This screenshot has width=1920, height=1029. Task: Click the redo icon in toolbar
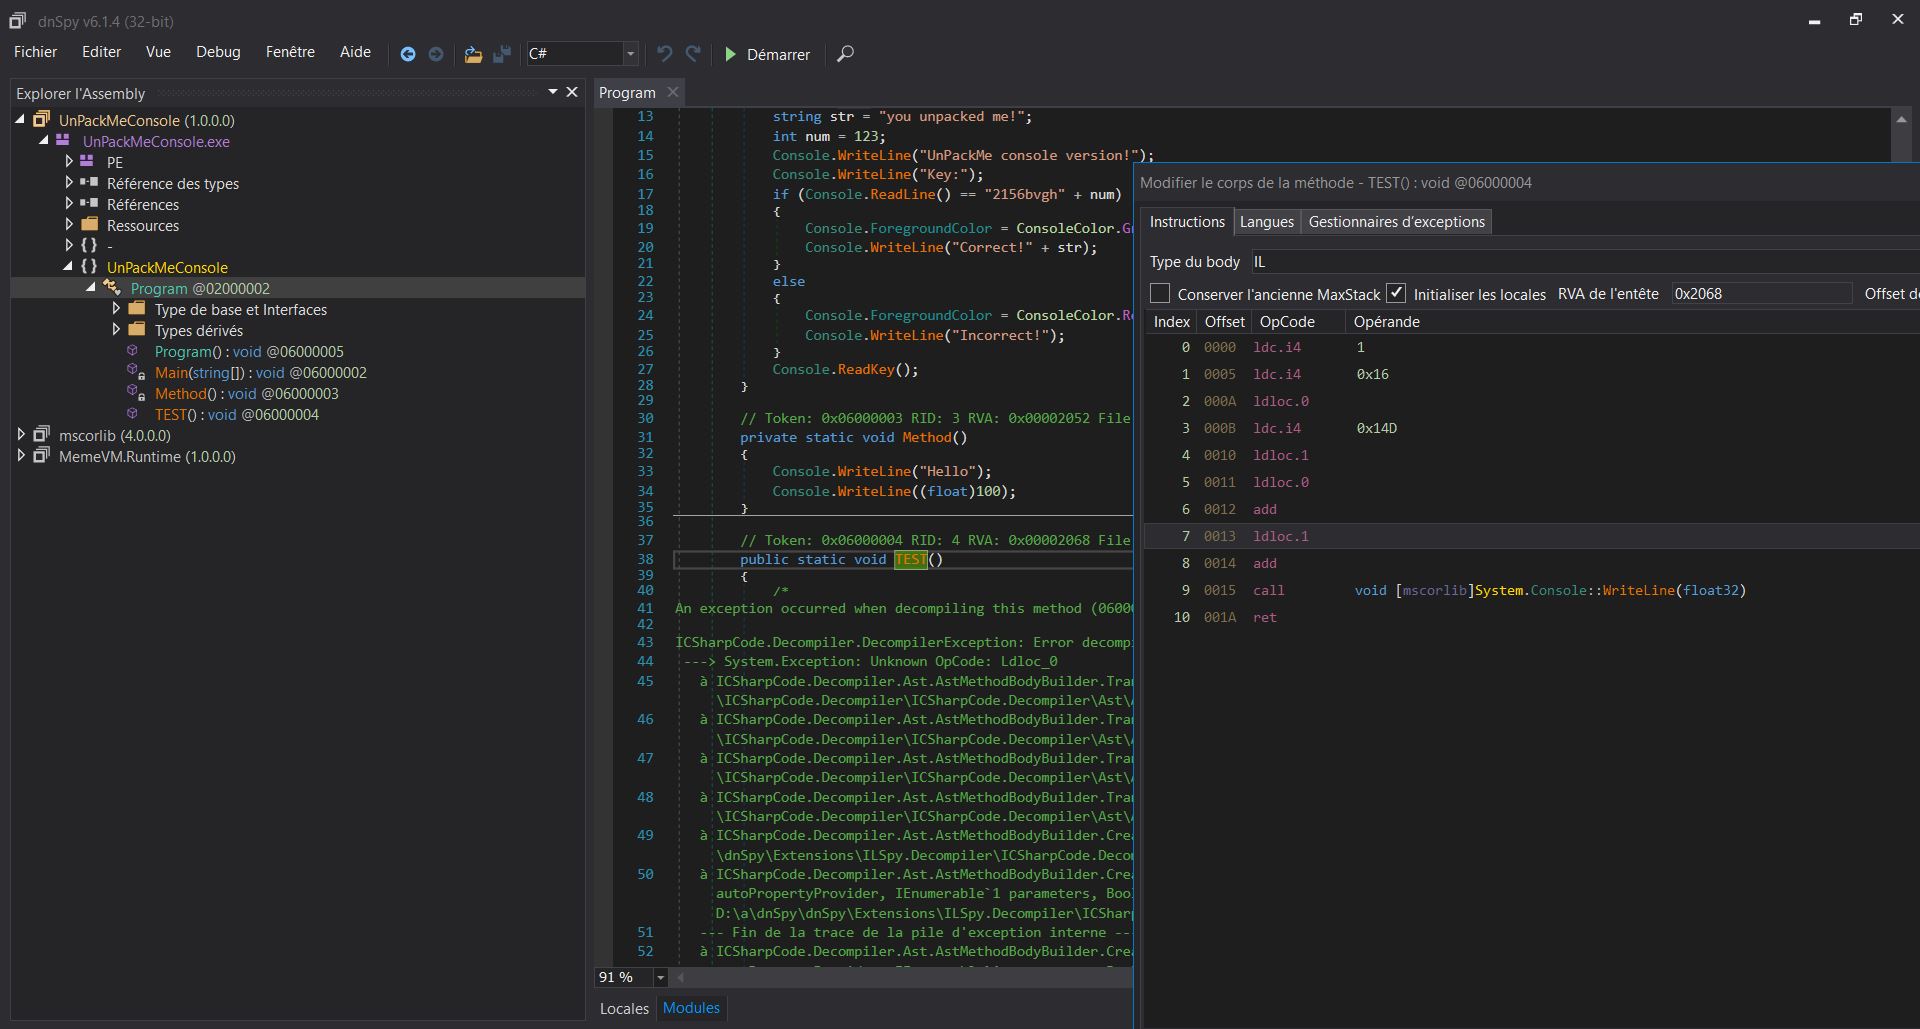coord(693,54)
